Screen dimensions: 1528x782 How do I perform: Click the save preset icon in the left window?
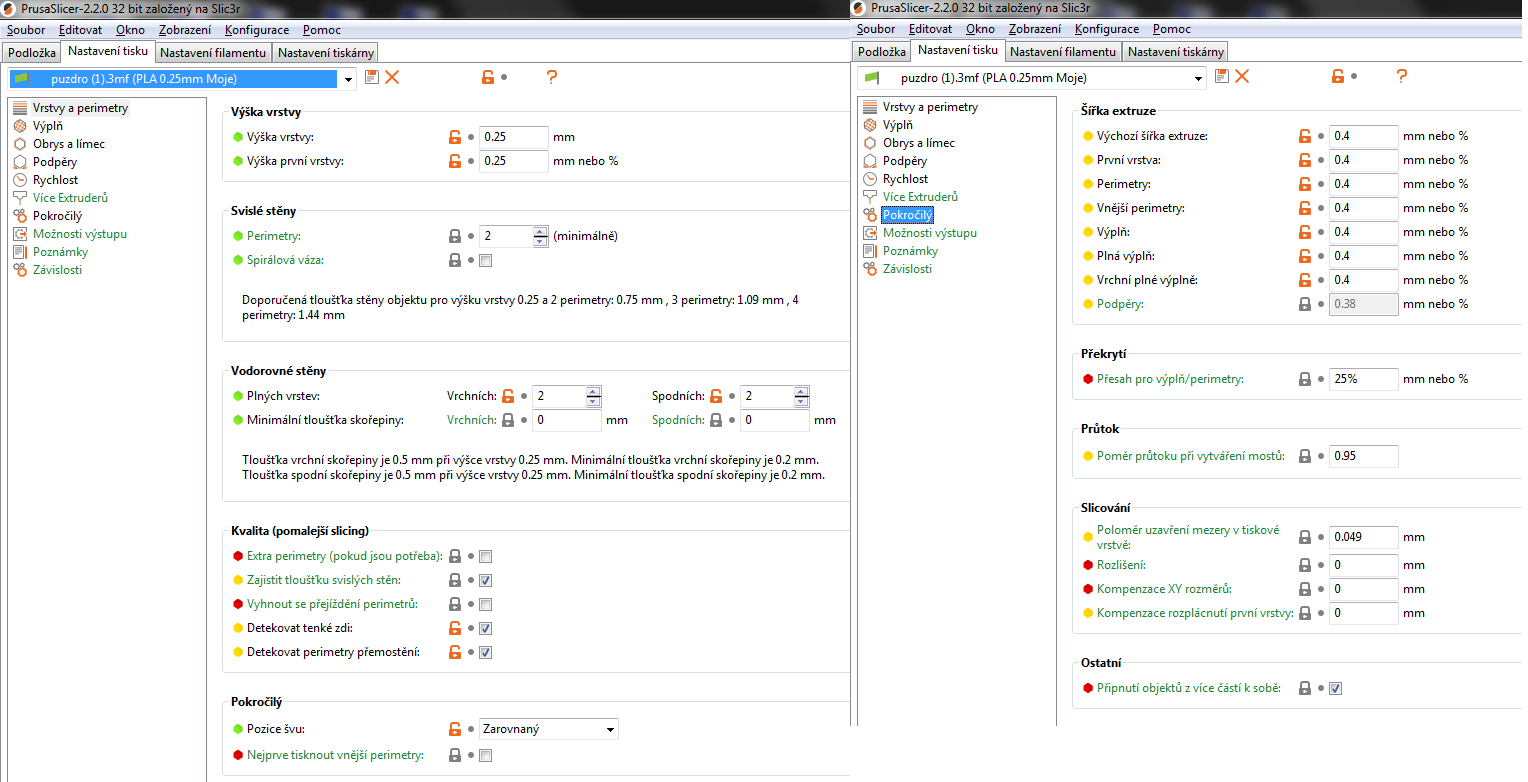click(372, 77)
